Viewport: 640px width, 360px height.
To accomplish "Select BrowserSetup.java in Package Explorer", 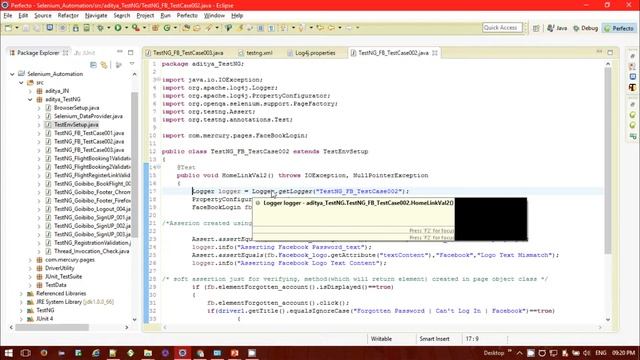I will pyautogui.click(x=76, y=108).
